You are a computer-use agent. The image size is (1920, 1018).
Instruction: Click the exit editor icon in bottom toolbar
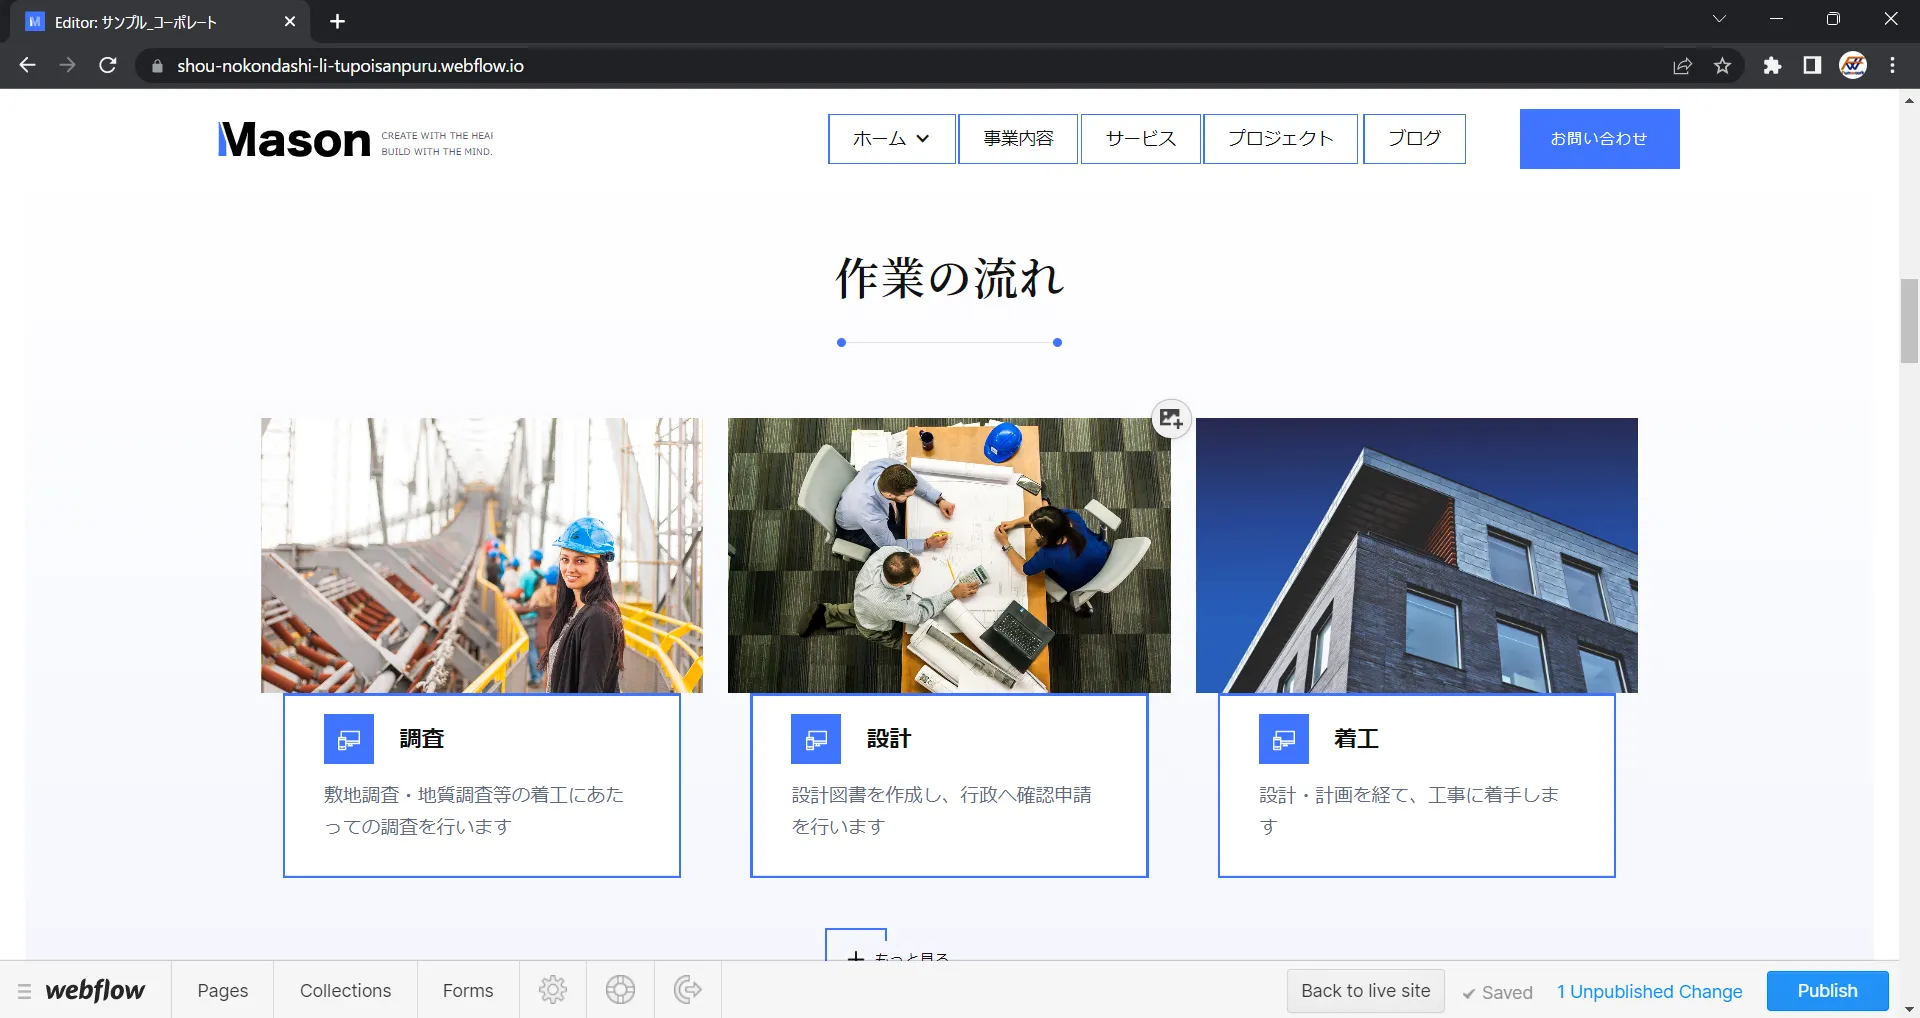[x=687, y=990]
